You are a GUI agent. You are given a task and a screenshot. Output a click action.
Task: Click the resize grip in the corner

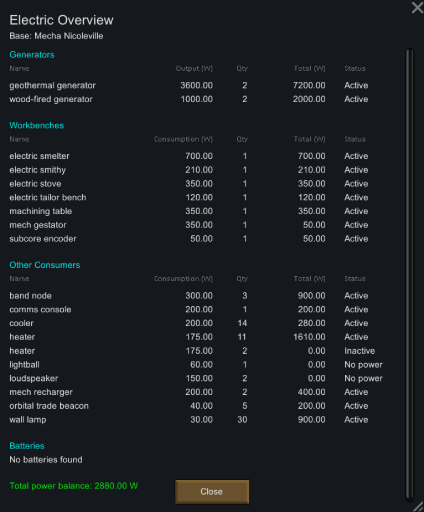tap(418, 506)
